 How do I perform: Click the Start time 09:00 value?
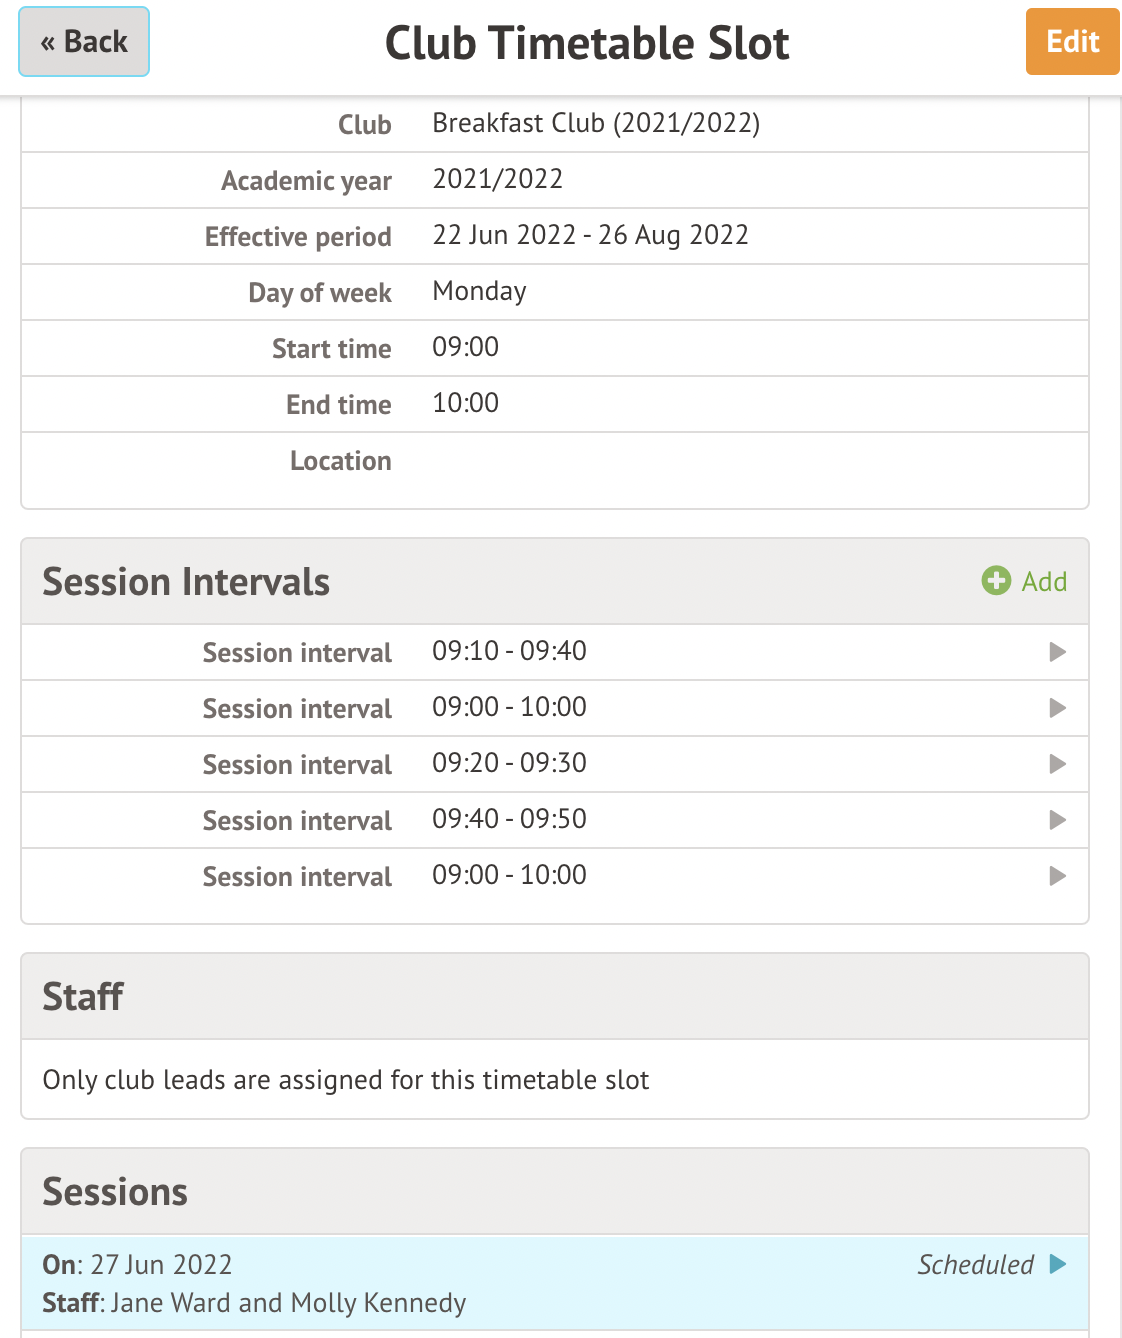[465, 347]
